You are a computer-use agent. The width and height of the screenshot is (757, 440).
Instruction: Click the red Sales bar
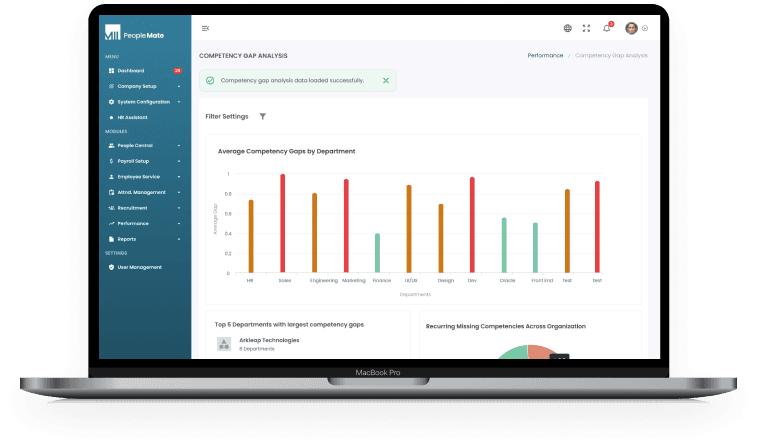(x=282, y=224)
